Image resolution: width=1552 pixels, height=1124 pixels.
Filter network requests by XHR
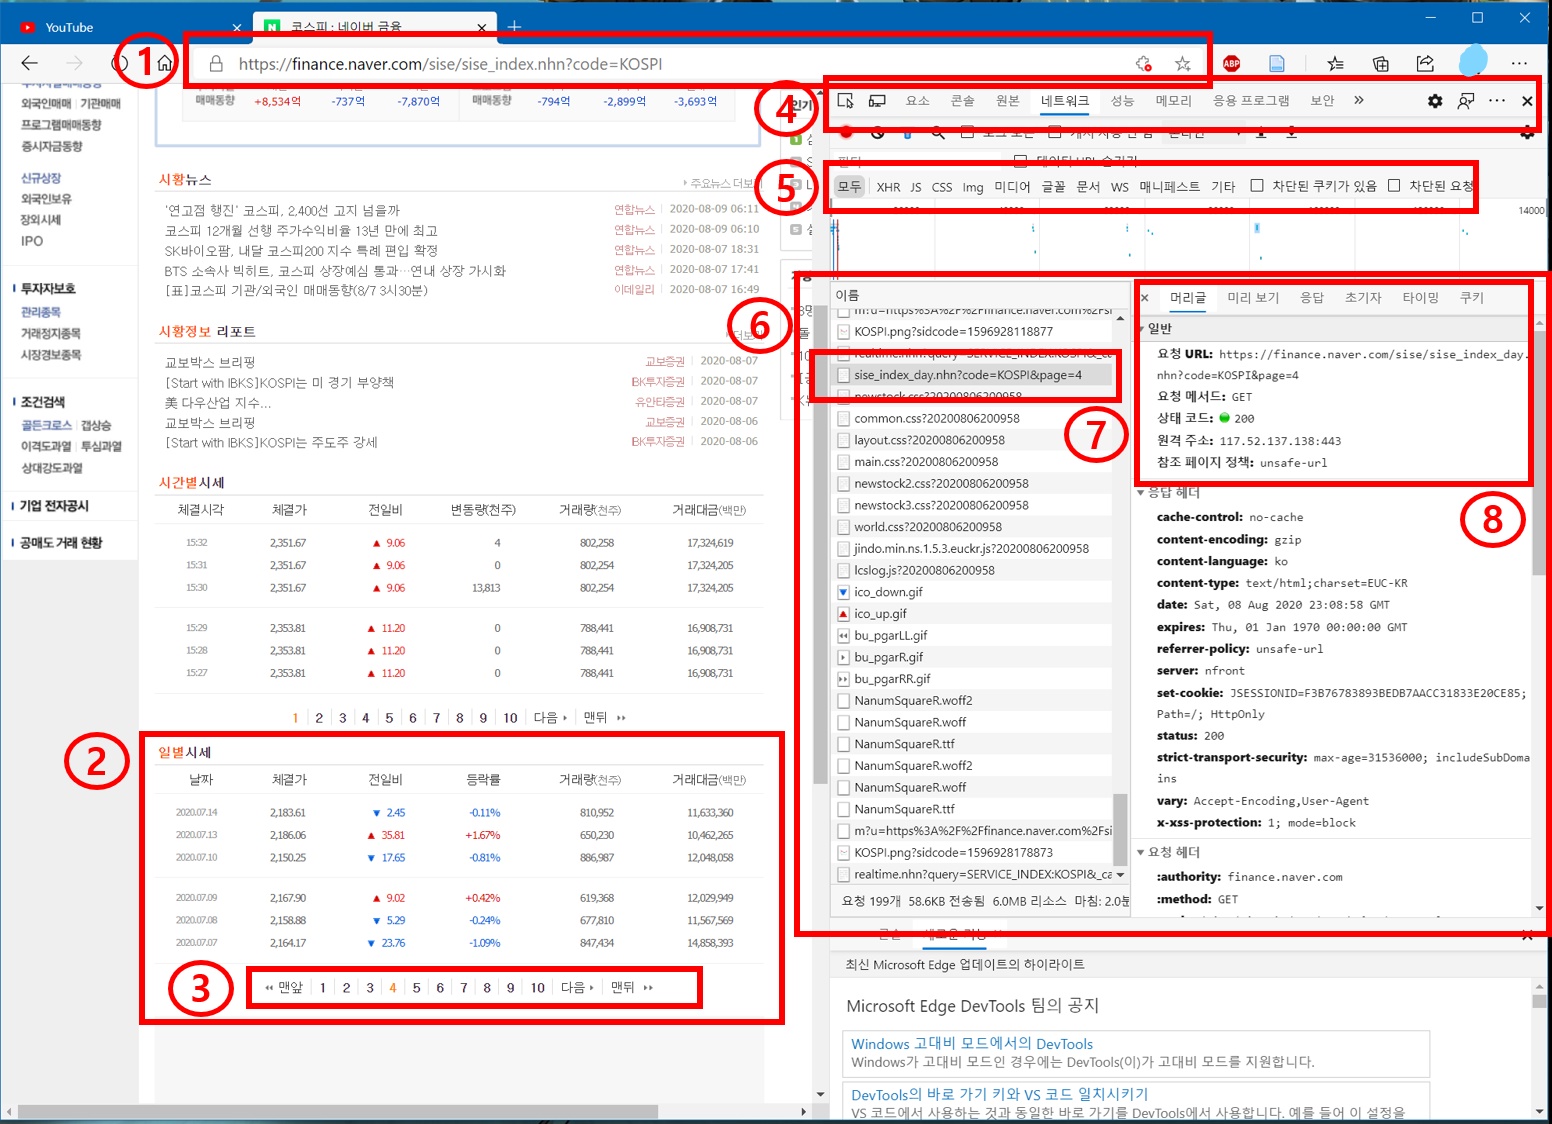(888, 187)
